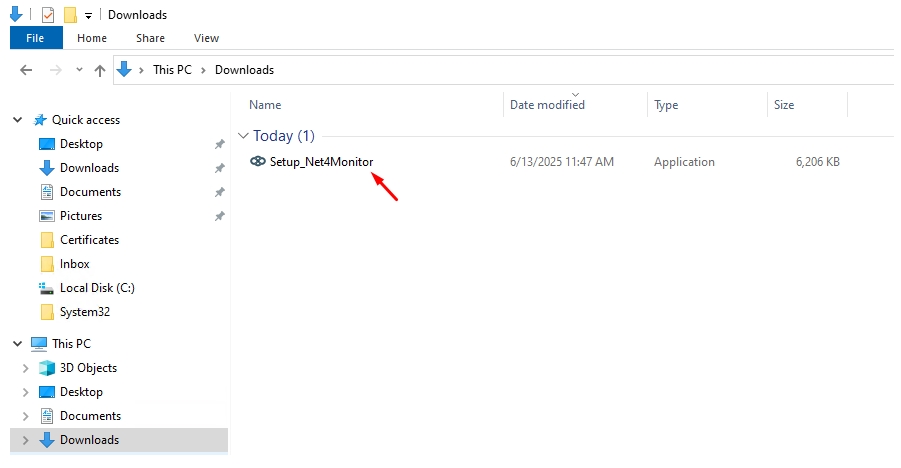
Task: Open the System32 folder in Quick access
Action: 84,312
